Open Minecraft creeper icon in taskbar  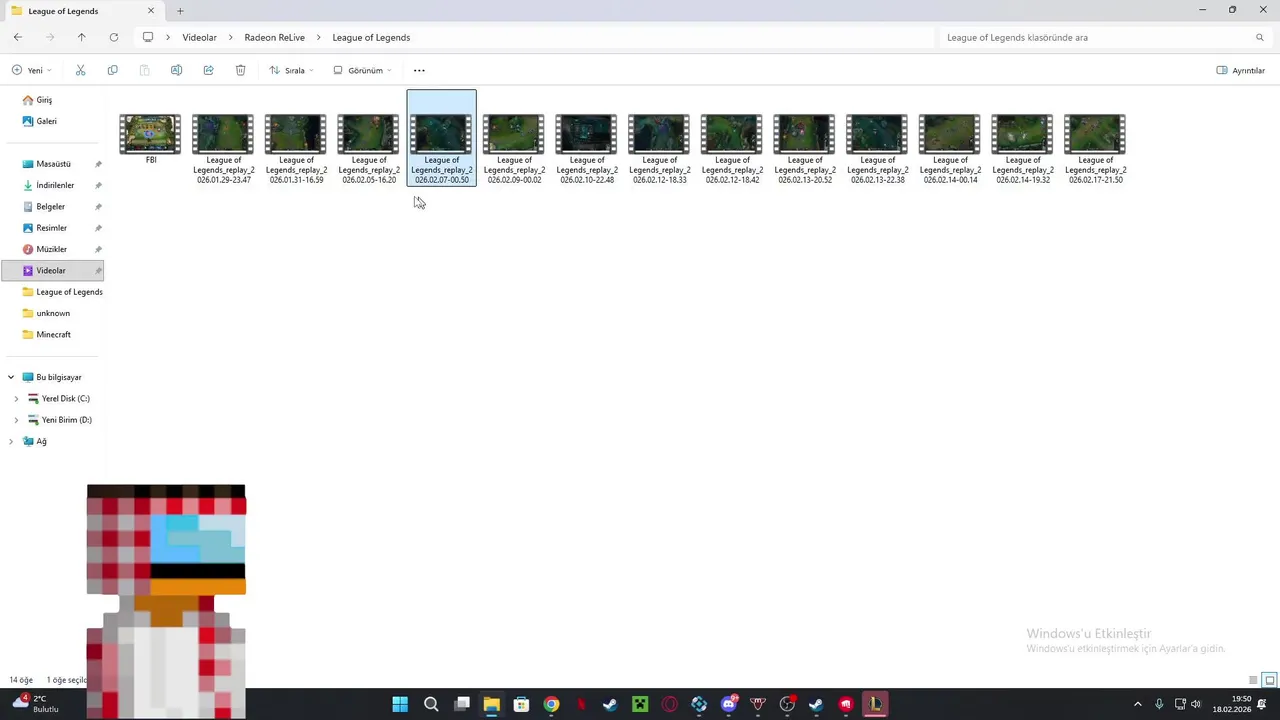640,704
